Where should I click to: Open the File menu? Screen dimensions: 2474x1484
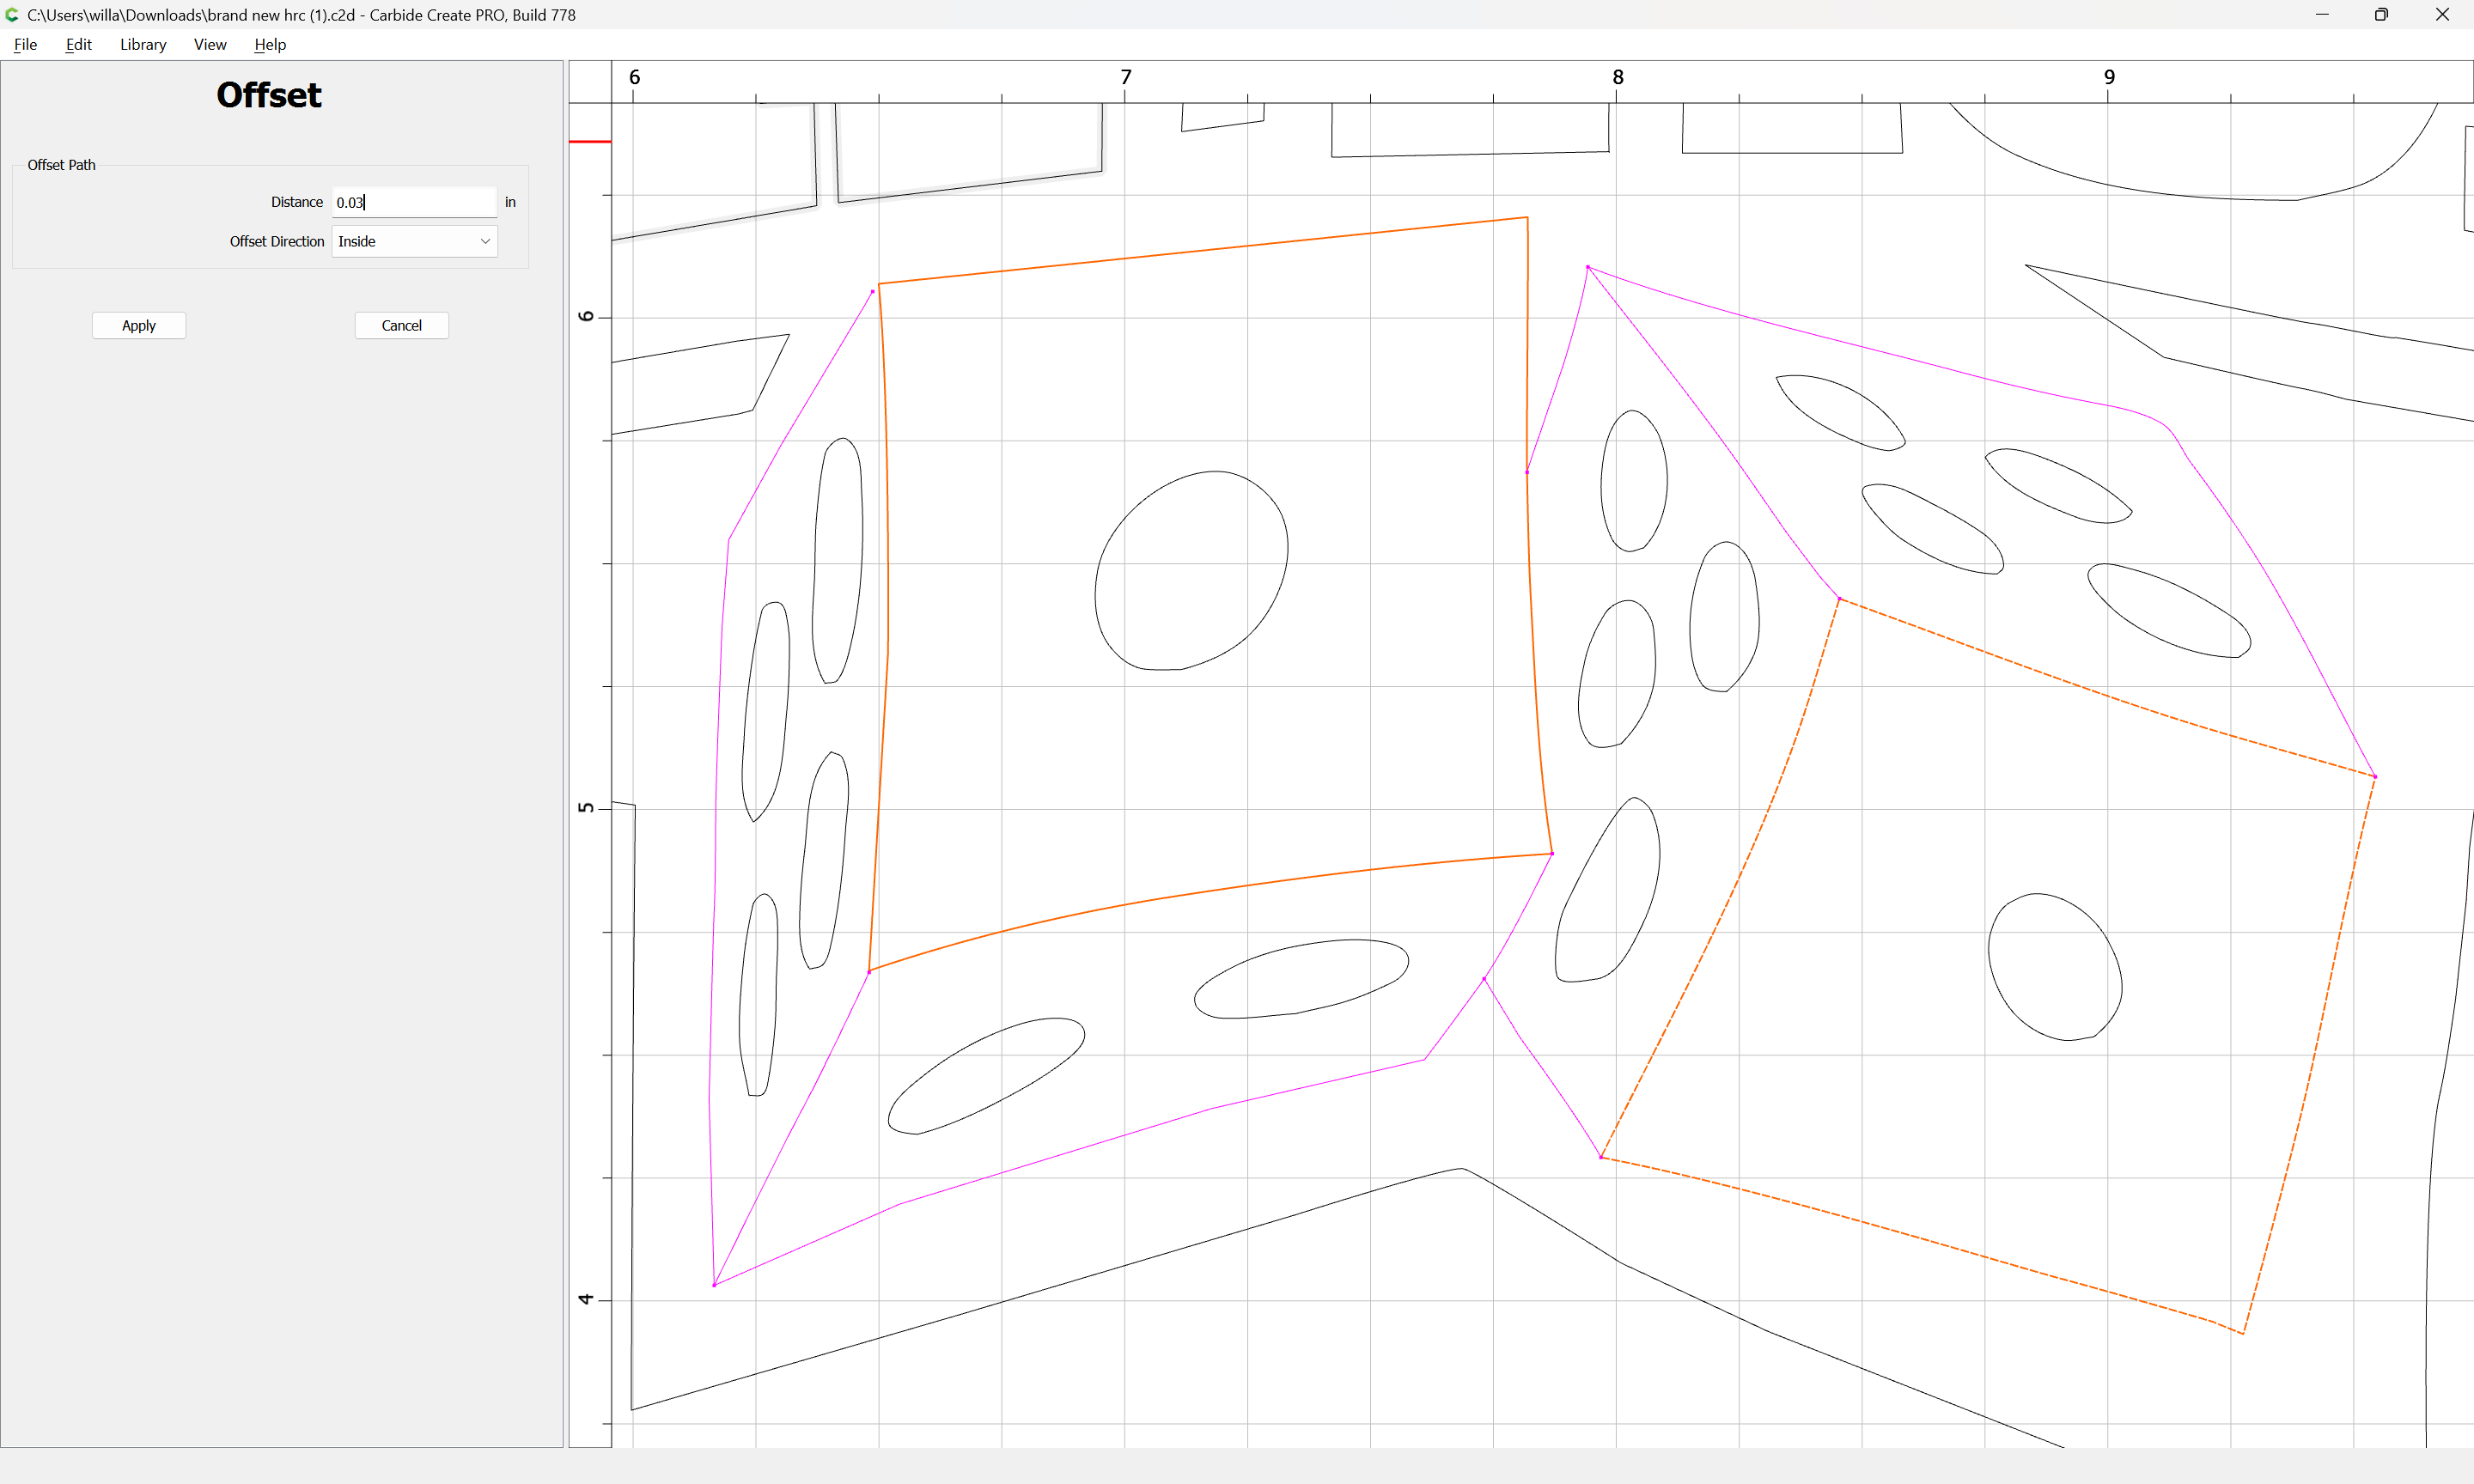click(25, 44)
